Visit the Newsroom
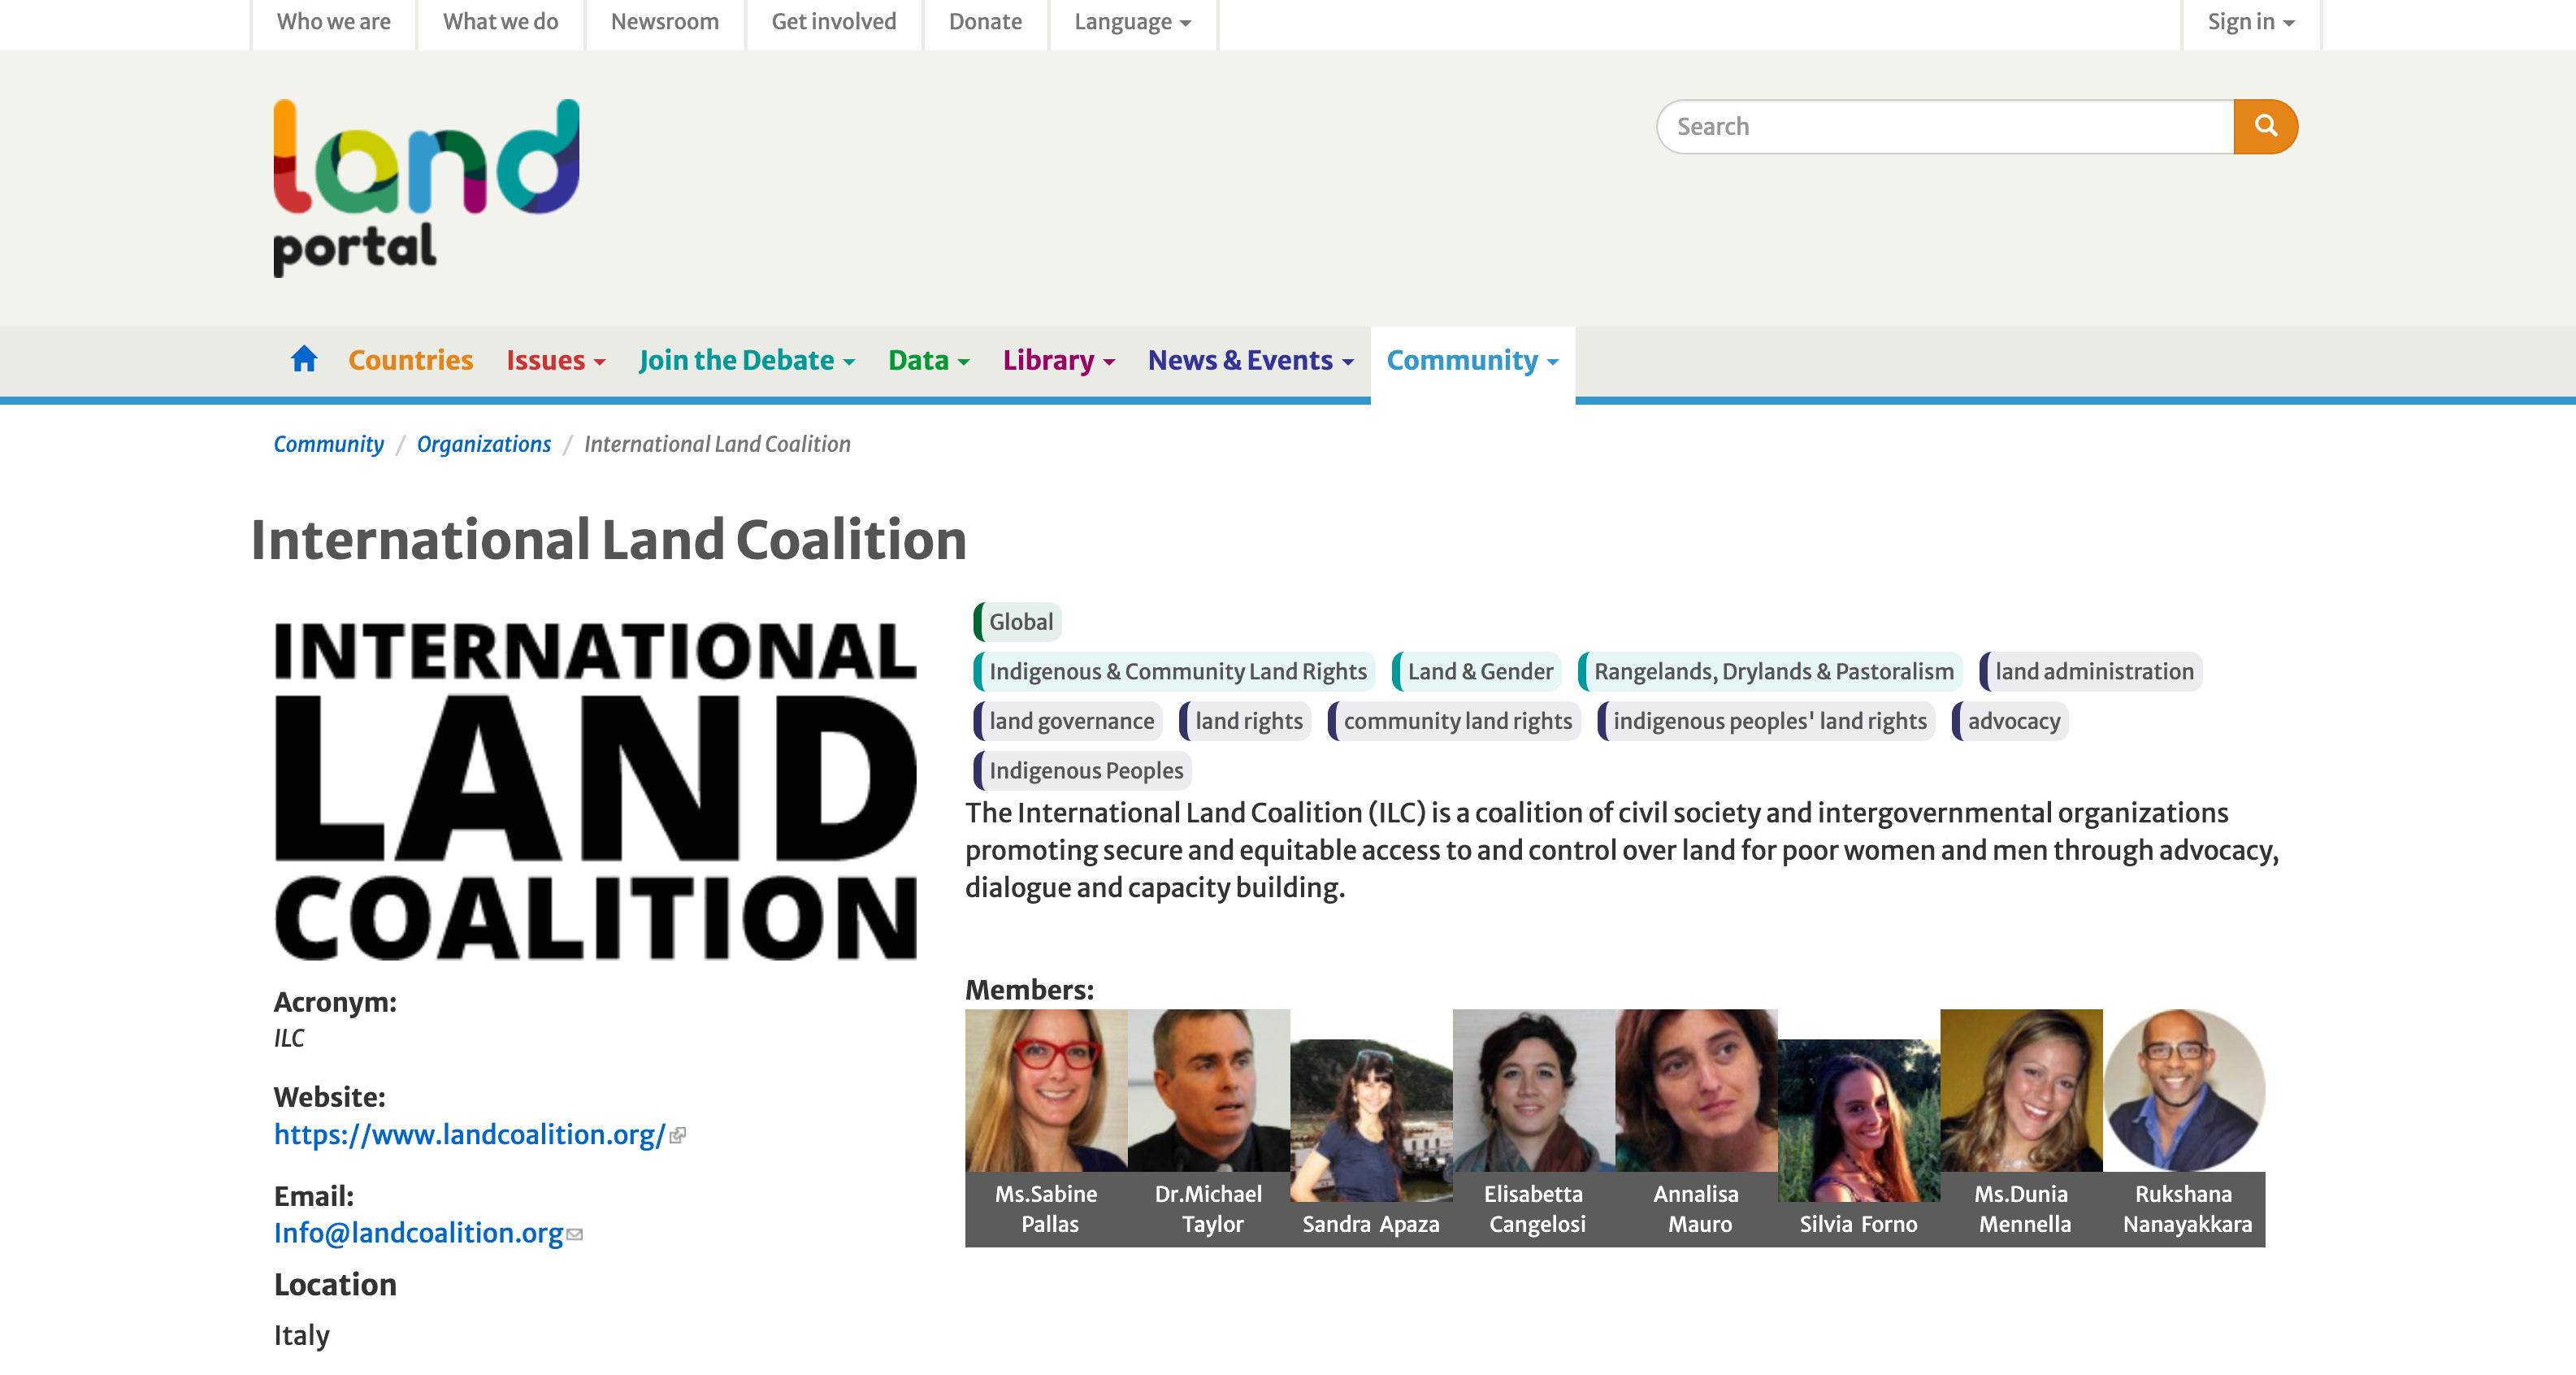2576x1375 pixels. [665, 22]
